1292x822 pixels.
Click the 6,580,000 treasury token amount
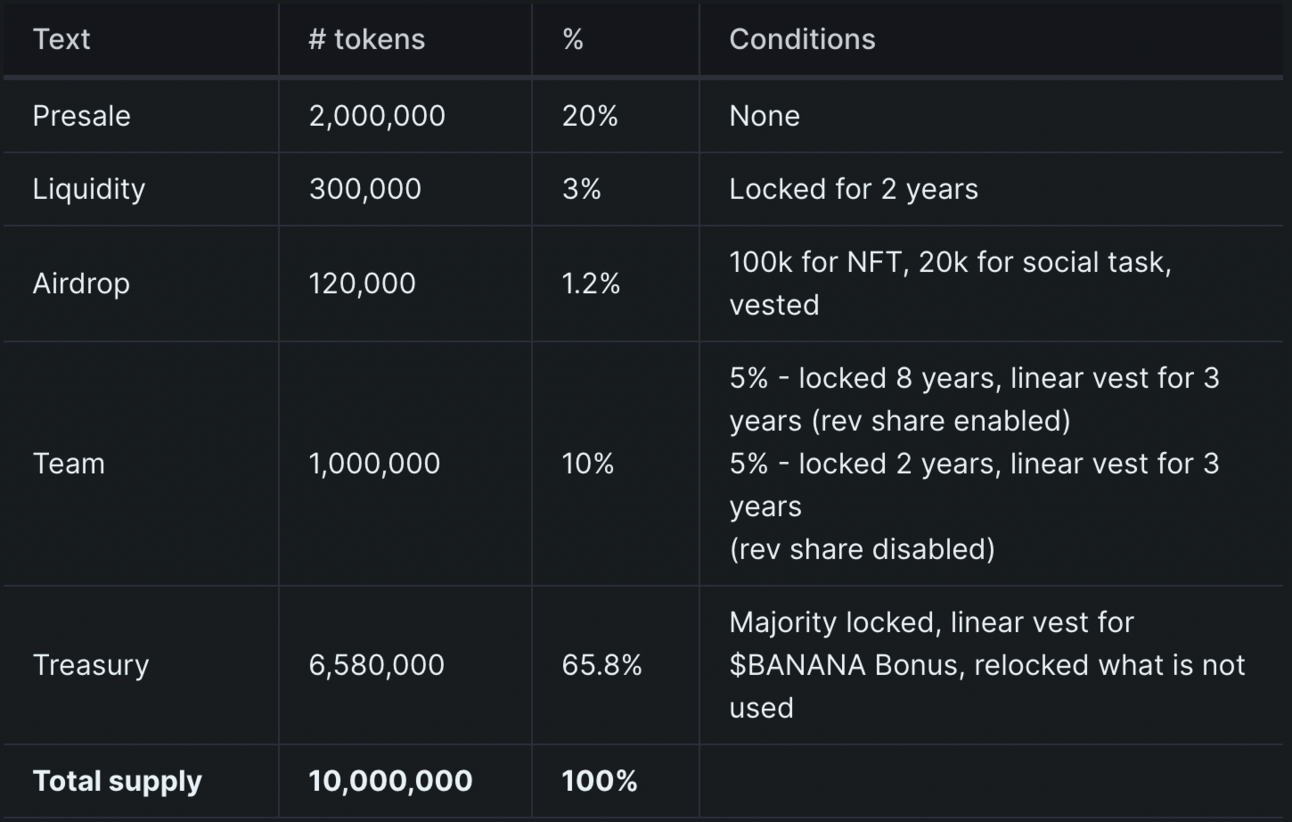pos(377,665)
